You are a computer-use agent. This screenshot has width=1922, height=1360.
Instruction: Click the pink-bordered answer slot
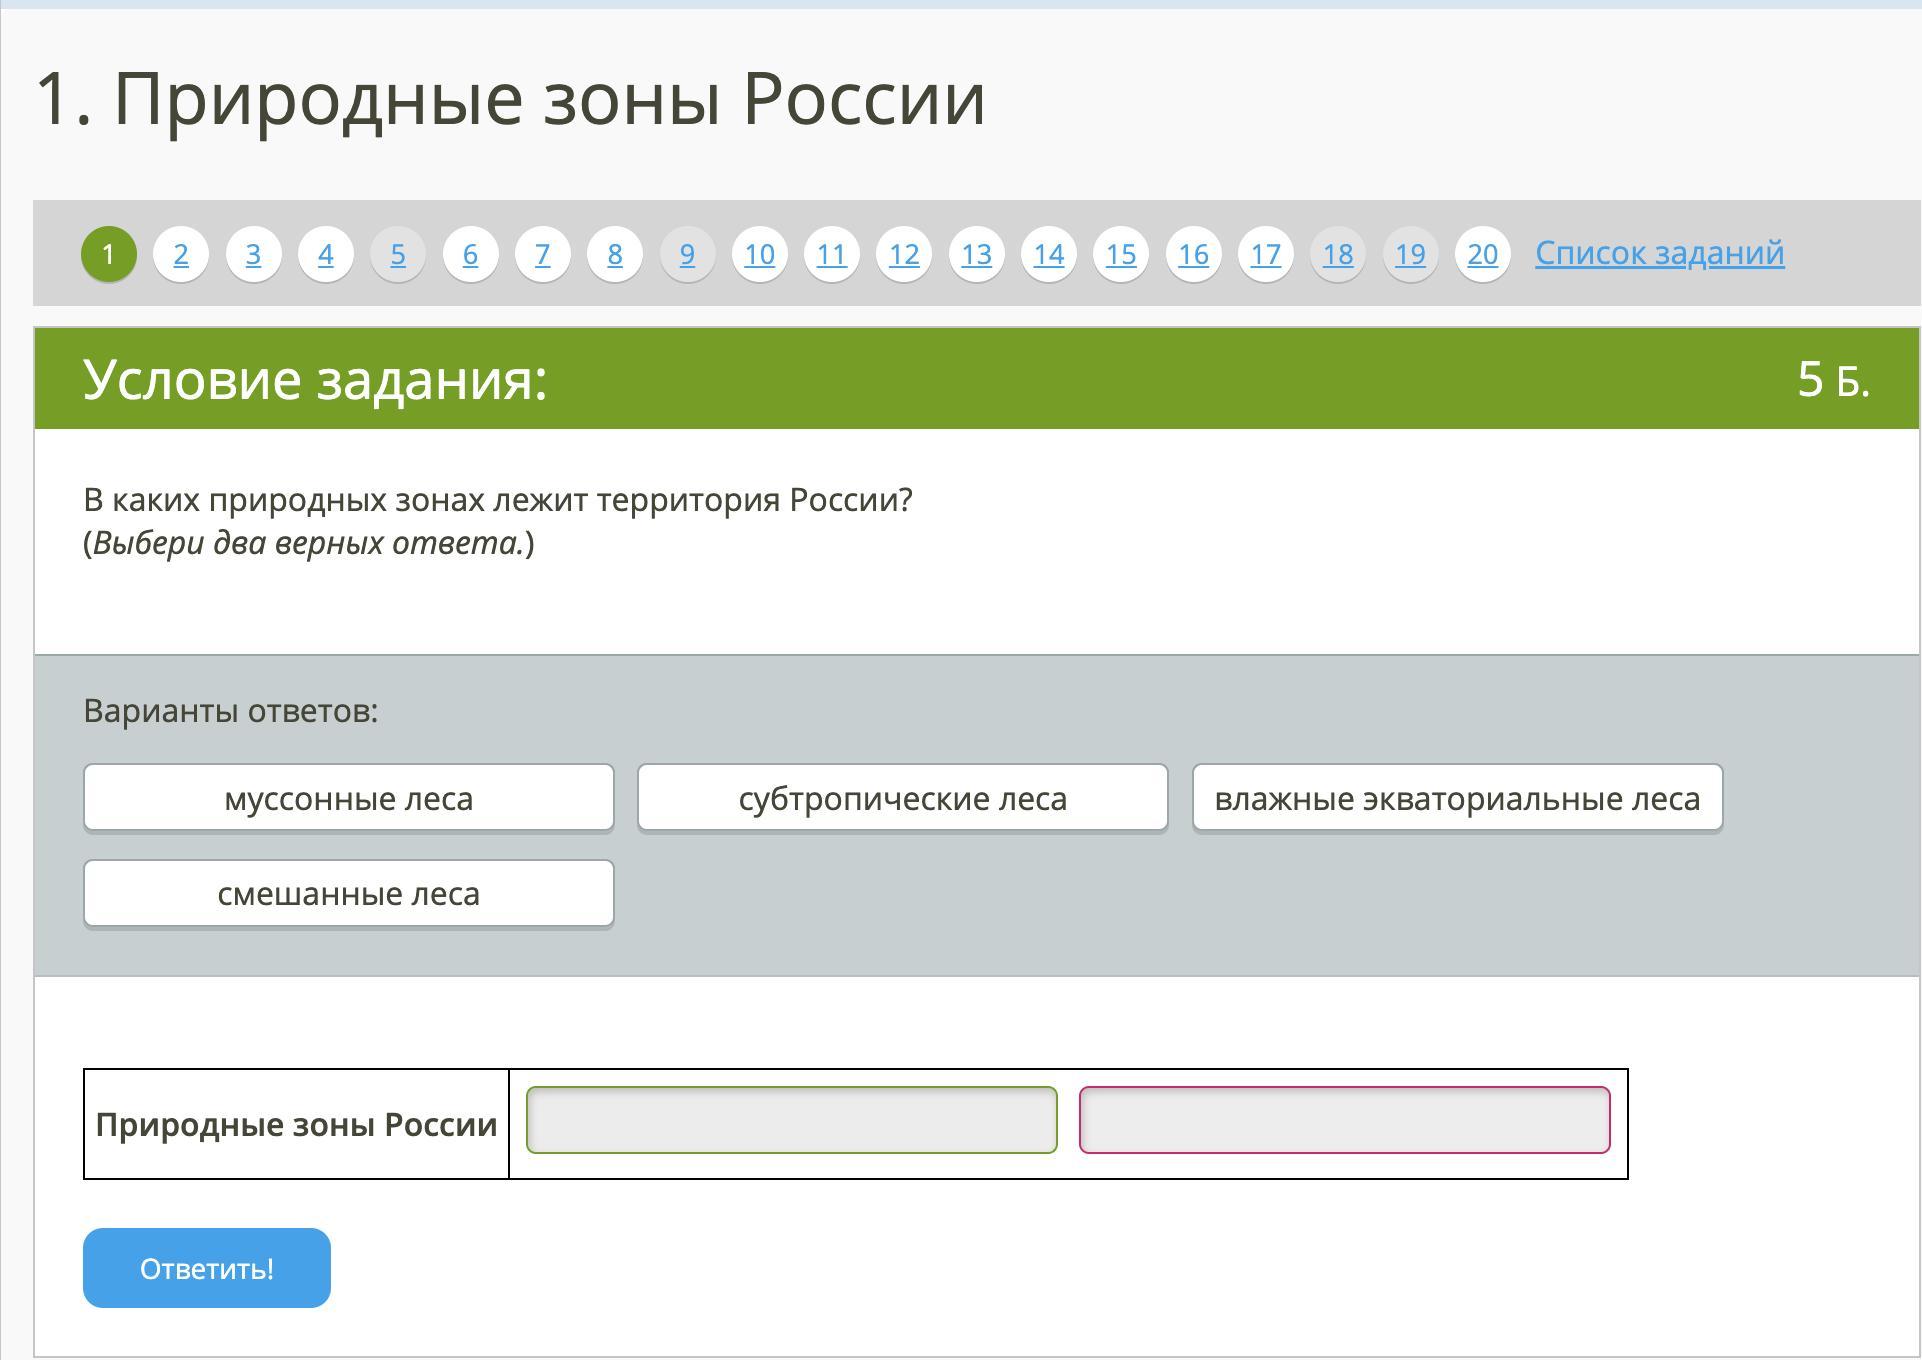(1344, 1120)
